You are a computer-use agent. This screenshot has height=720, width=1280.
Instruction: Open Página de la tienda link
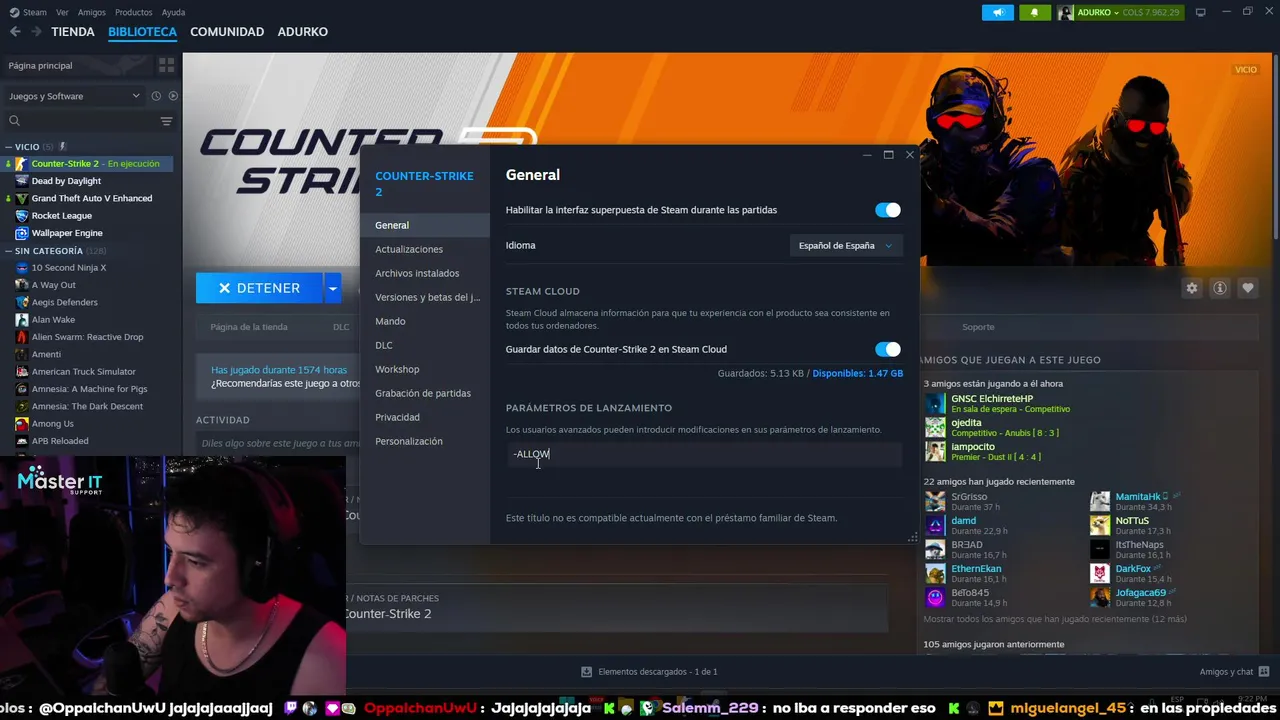click(249, 327)
